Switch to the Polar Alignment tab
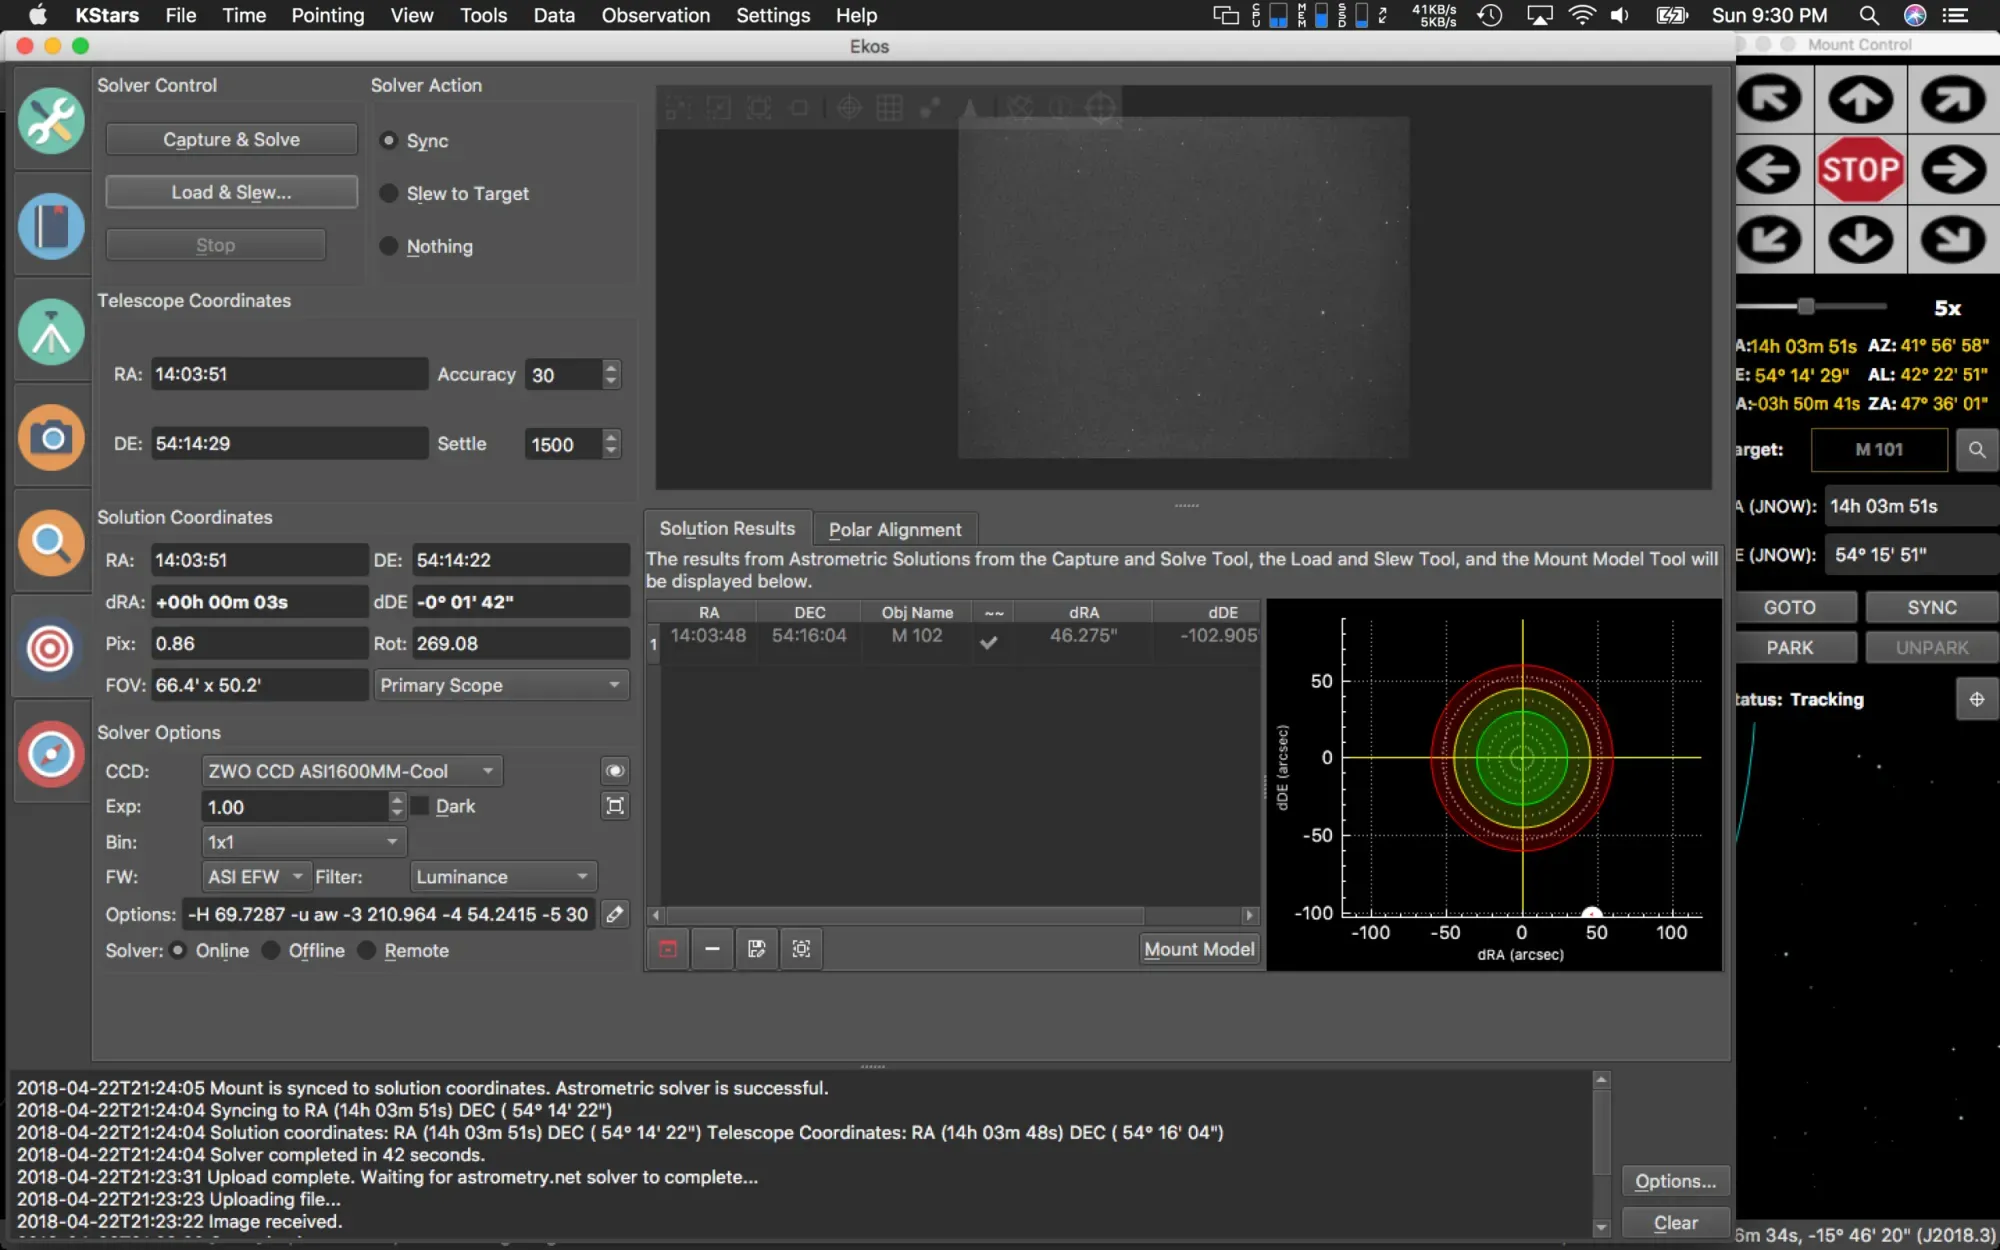The width and height of the screenshot is (2000, 1250). tap(894, 529)
